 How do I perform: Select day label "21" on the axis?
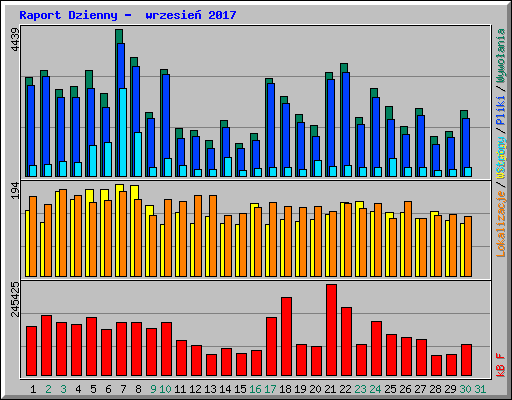330,389
